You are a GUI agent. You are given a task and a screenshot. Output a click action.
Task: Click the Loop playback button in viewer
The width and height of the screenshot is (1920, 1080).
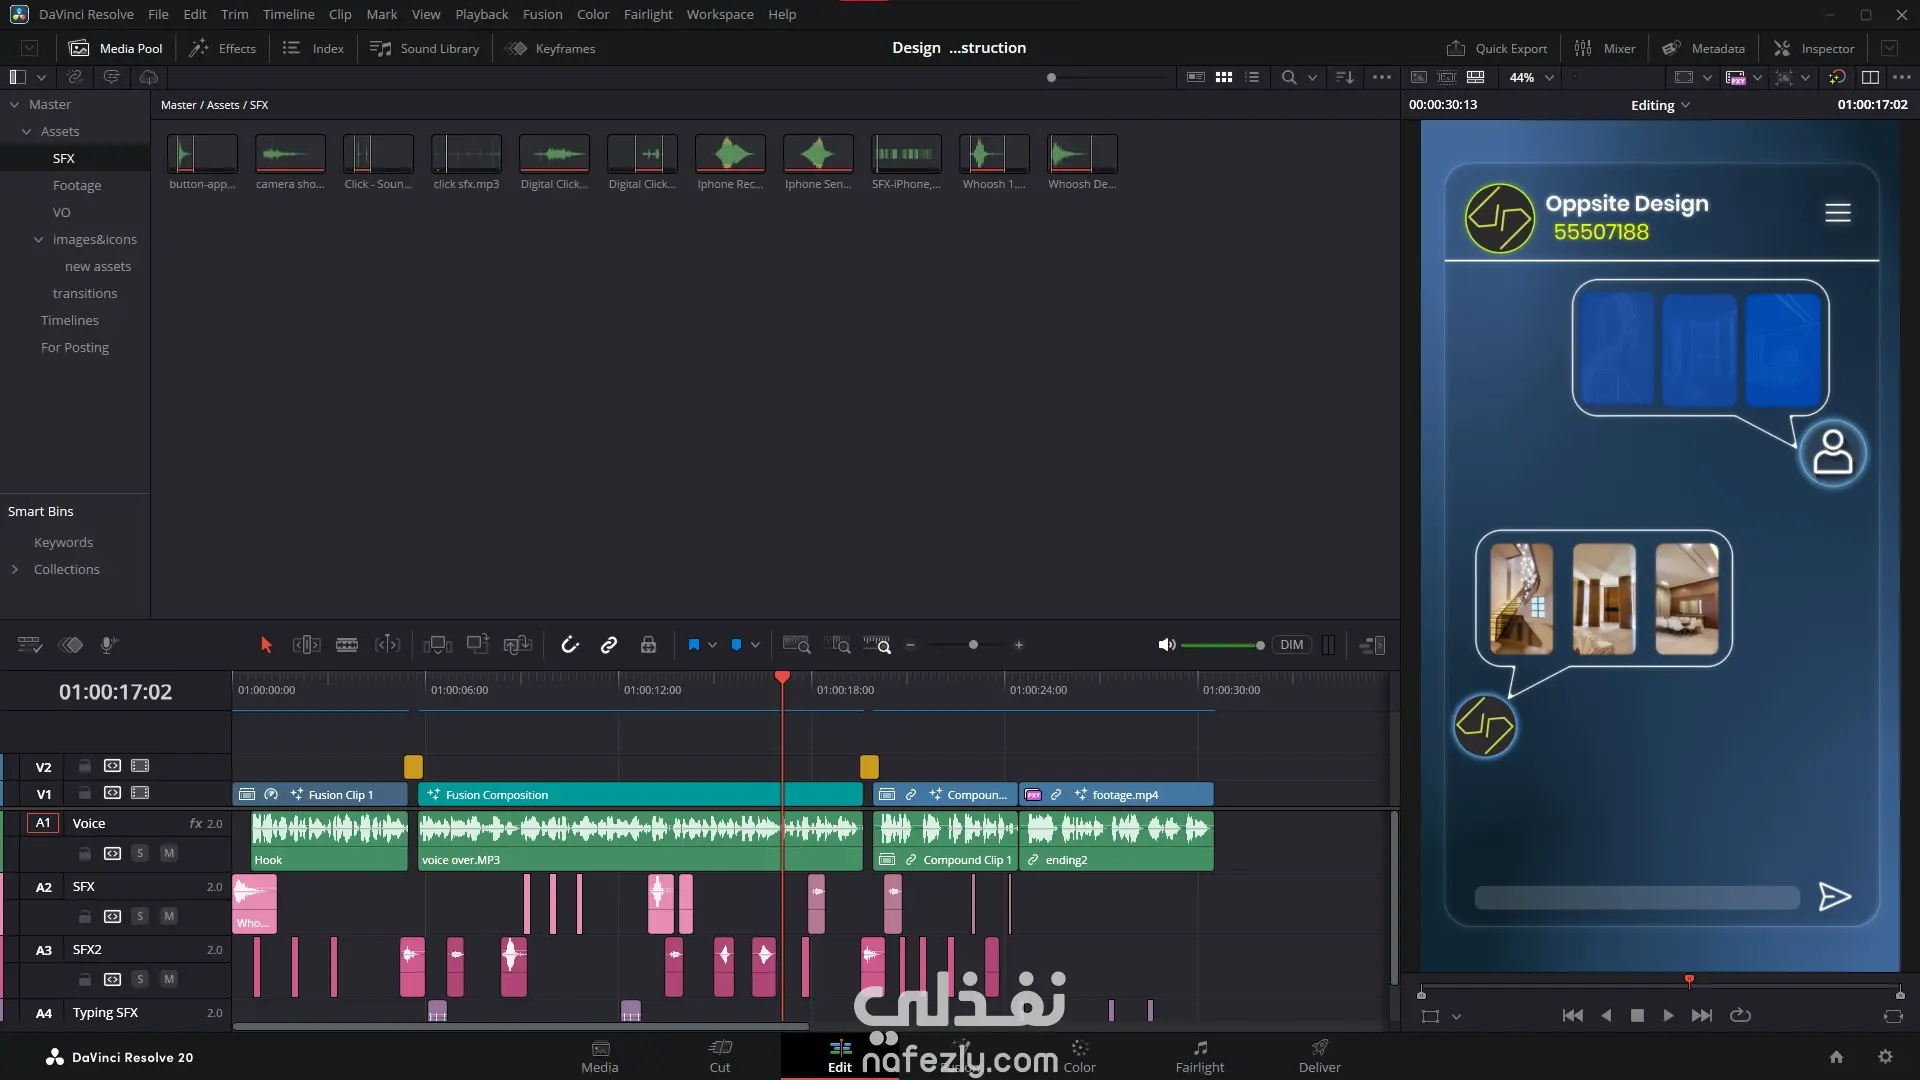[1740, 1015]
